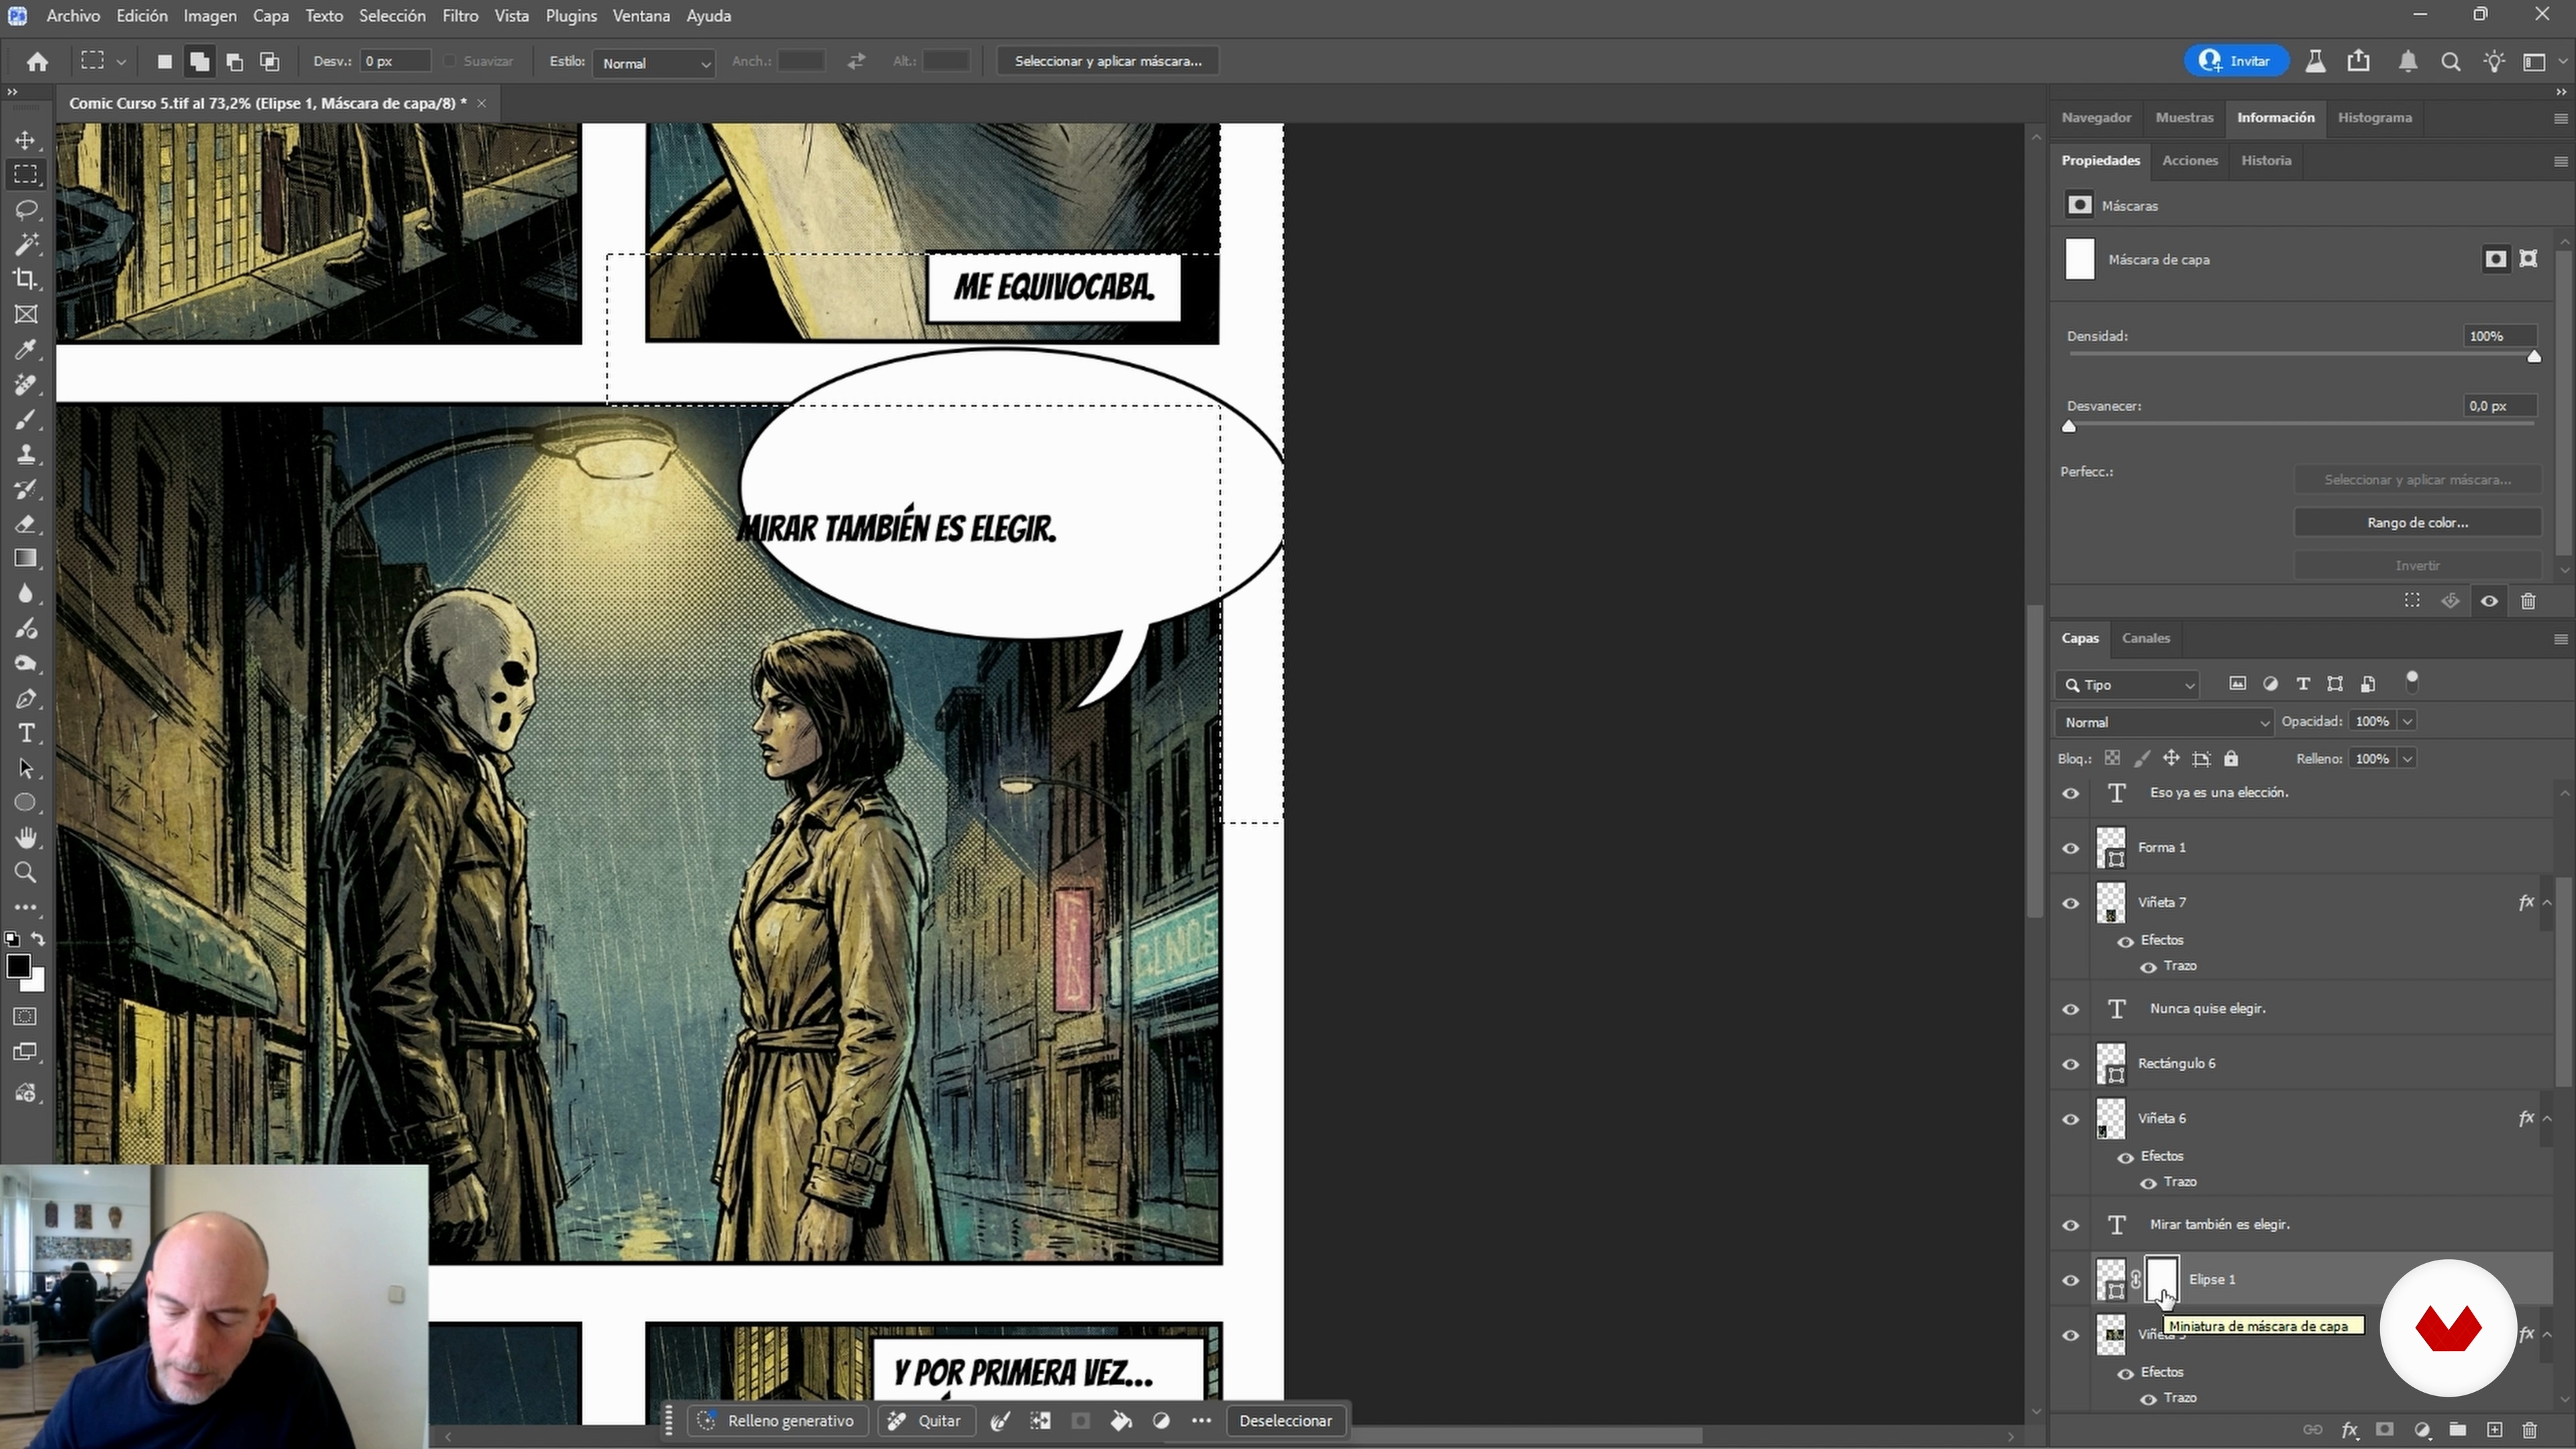Toggle Quick Mask mode icon
This screenshot has width=2576, height=1449.
26,1017
